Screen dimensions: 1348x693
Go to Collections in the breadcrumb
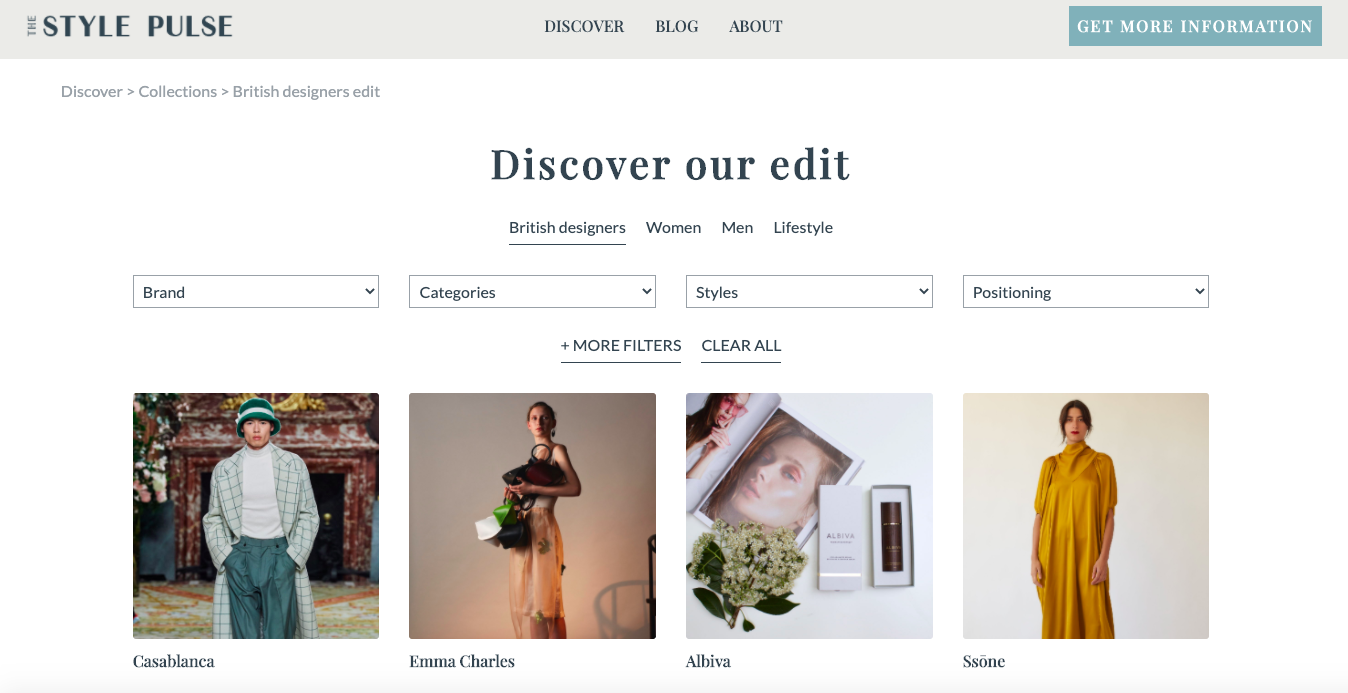178,91
